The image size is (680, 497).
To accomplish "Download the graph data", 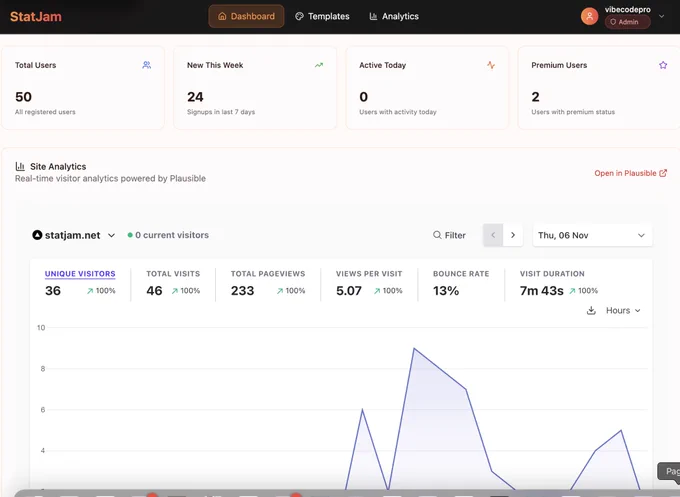I will (x=591, y=311).
